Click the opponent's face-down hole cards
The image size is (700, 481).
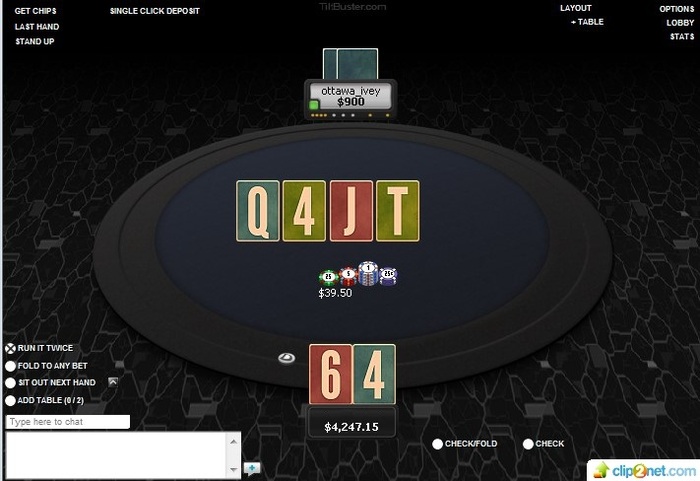pos(350,64)
